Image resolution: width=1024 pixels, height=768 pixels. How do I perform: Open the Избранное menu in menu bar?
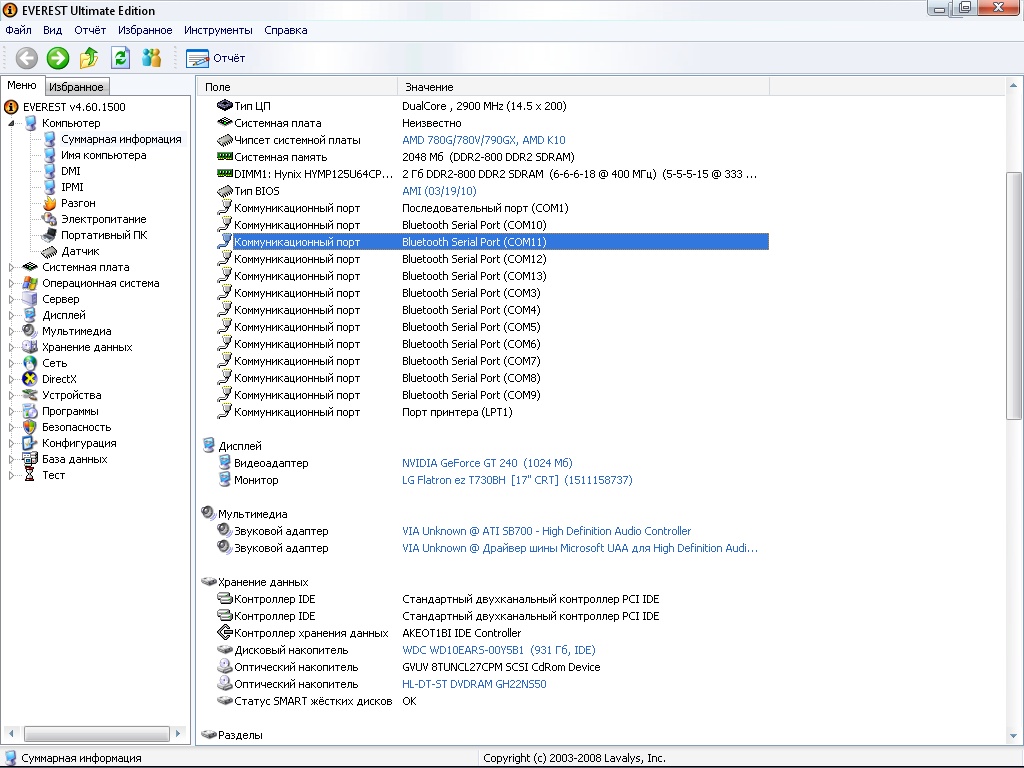tap(145, 30)
